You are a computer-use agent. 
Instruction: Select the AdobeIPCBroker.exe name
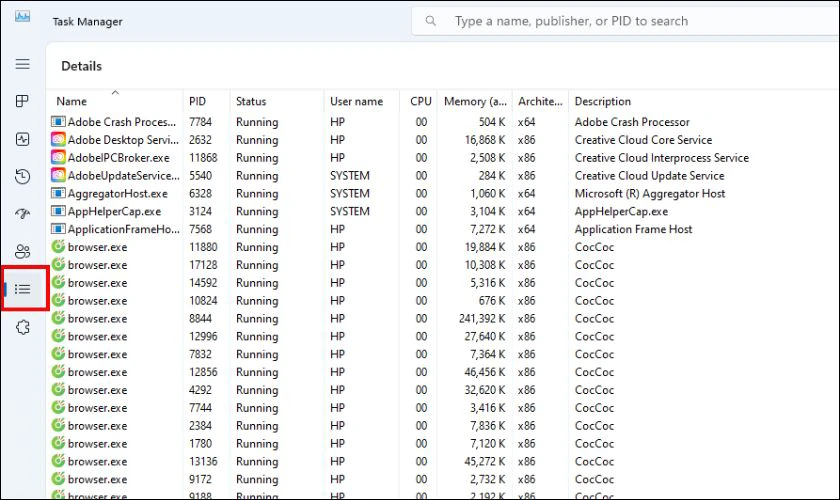click(118, 158)
